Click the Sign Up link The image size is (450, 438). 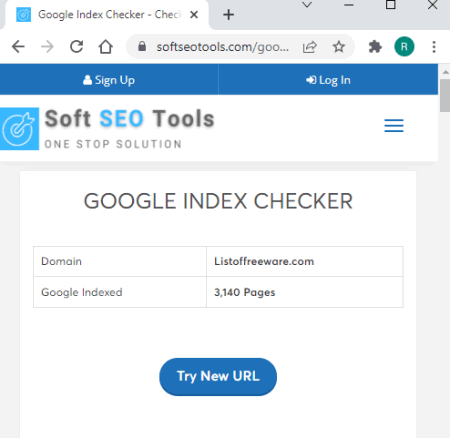(x=109, y=80)
